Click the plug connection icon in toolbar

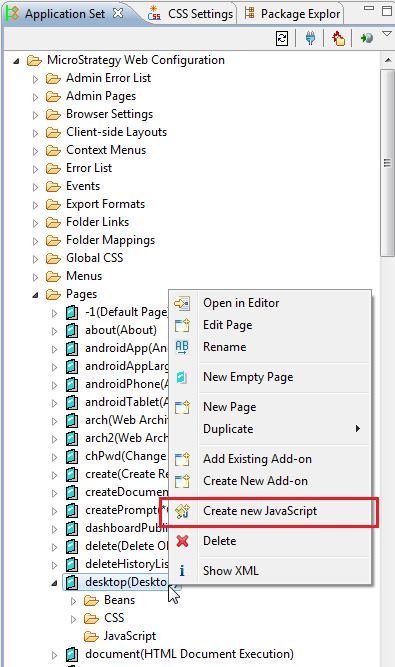(x=310, y=39)
